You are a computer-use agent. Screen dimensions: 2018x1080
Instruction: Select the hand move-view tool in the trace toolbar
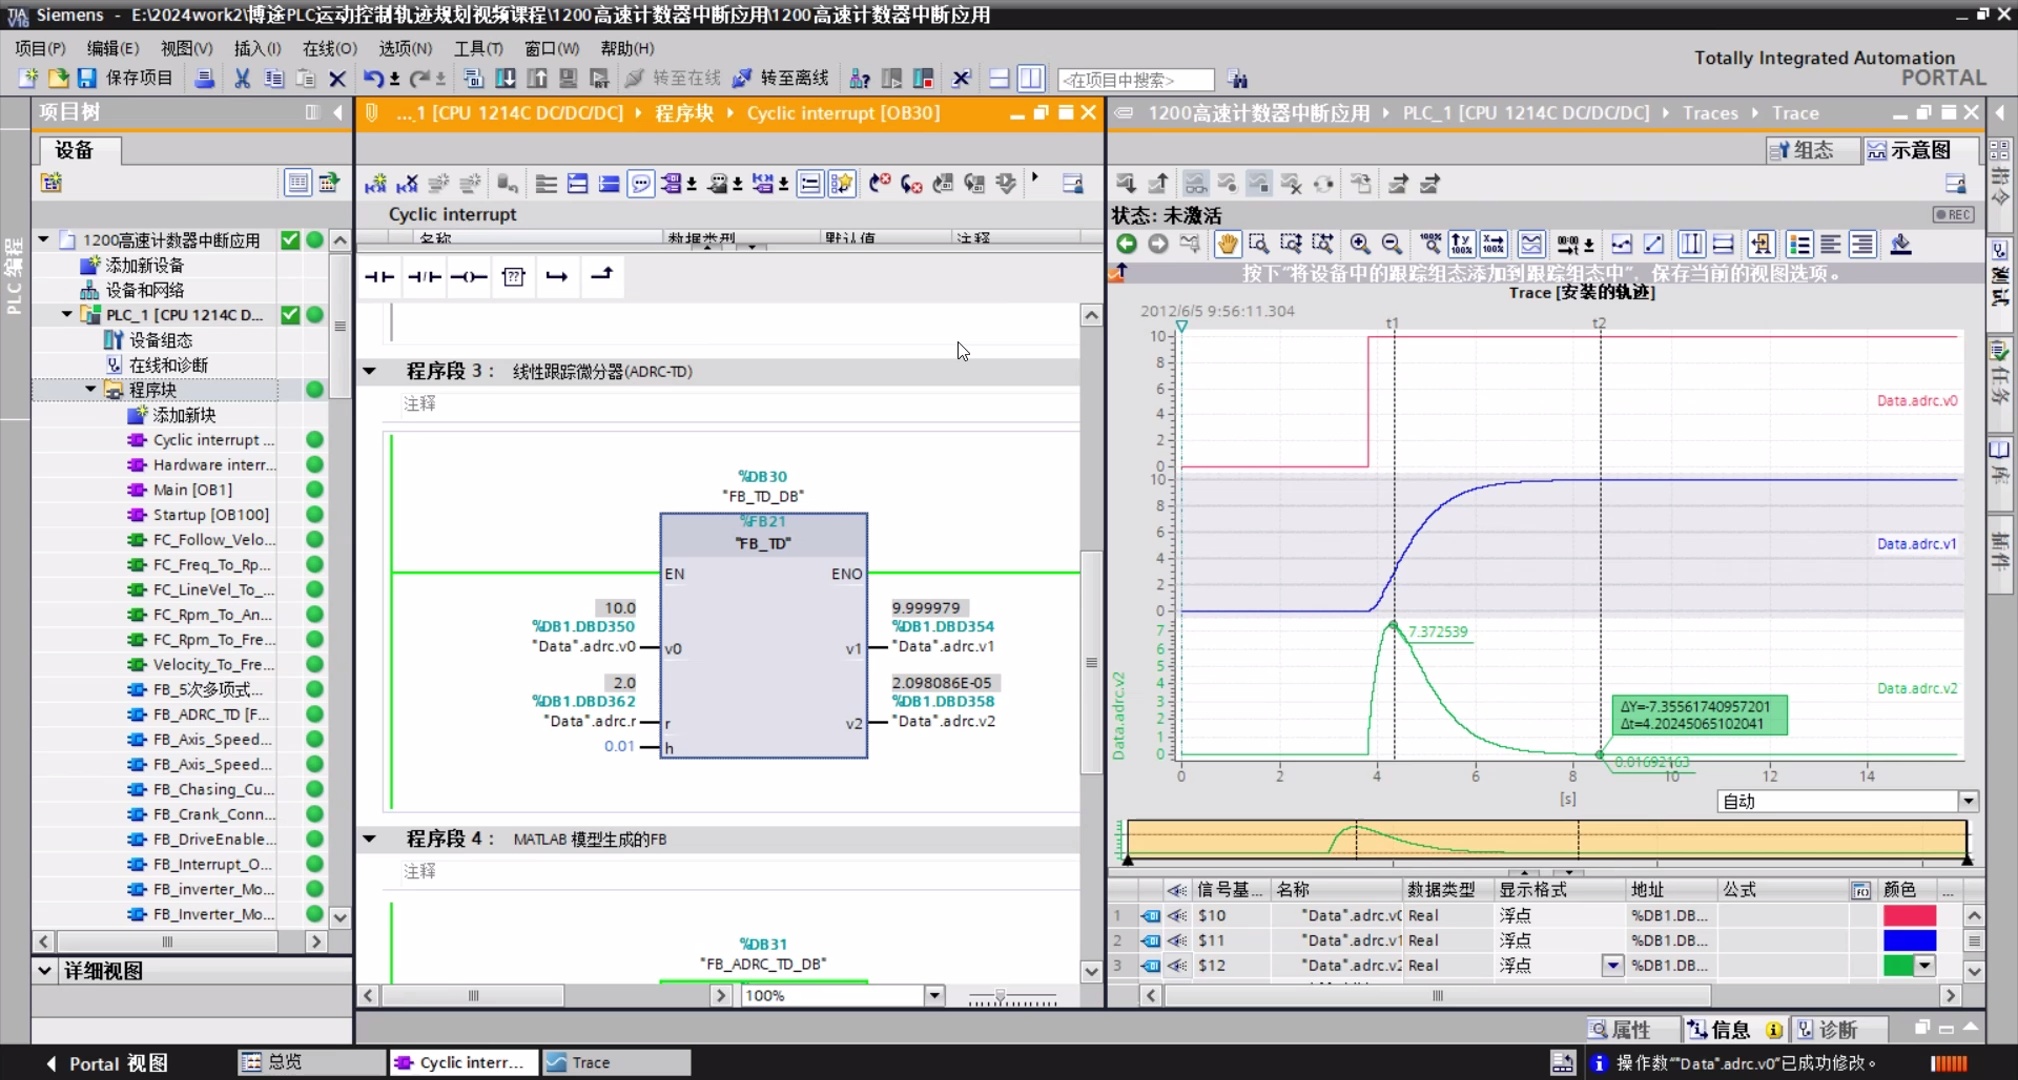(1226, 244)
